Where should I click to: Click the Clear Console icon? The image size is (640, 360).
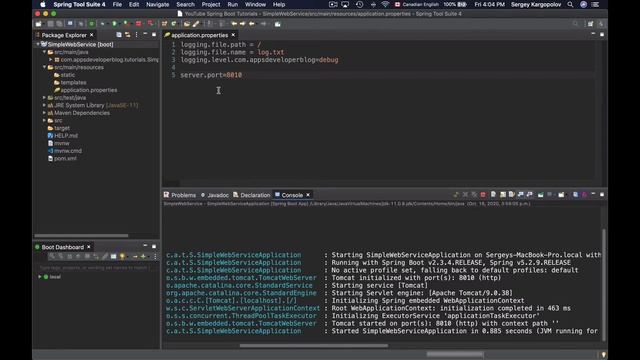coord(493,195)
